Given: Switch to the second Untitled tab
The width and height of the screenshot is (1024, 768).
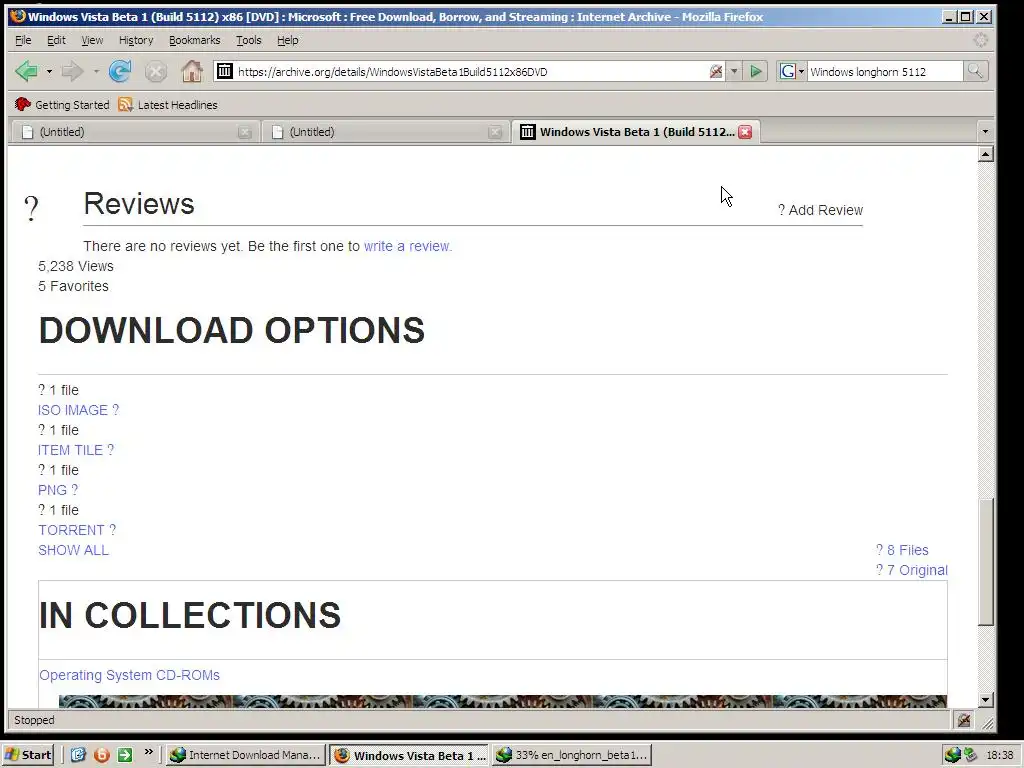Looking at the screenshot, I should click(384, 132).
